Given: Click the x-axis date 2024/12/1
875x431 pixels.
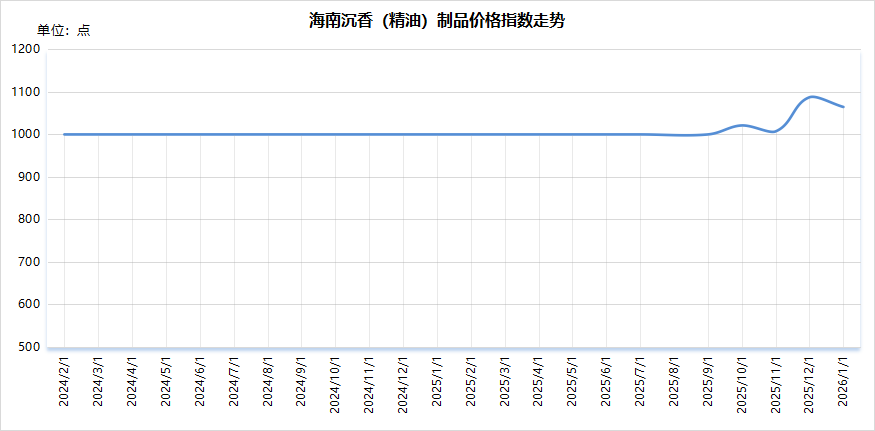Looking at the screenshot, I should [403, 384].
